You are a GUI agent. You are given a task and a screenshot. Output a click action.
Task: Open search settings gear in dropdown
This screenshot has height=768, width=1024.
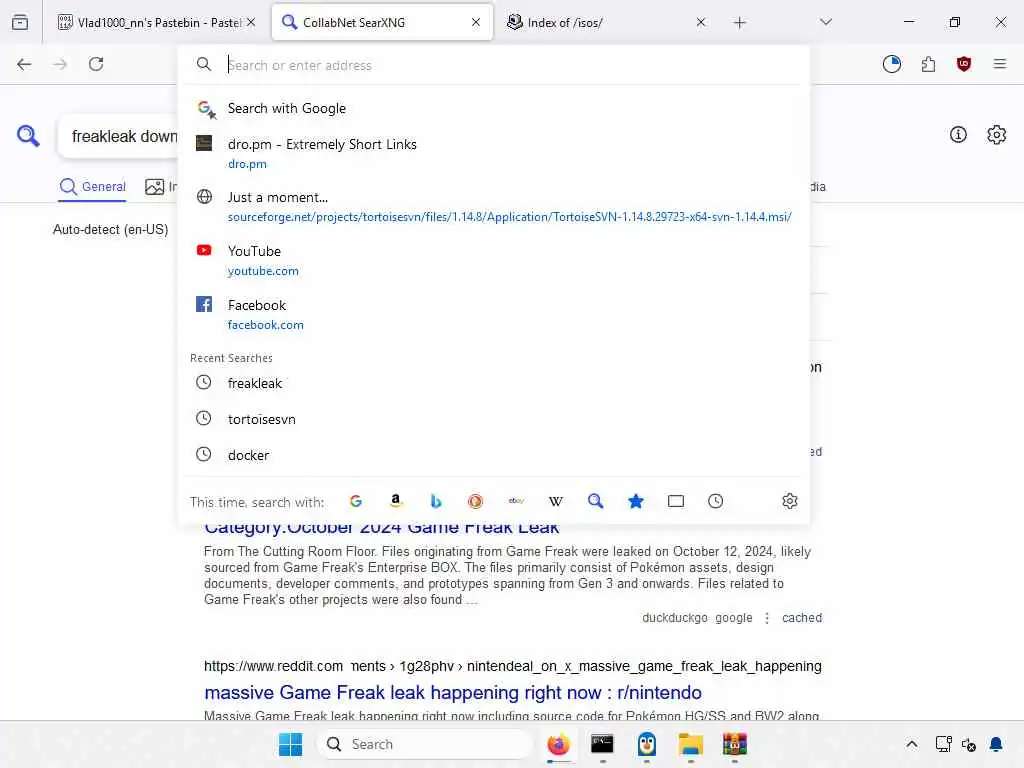790,502
